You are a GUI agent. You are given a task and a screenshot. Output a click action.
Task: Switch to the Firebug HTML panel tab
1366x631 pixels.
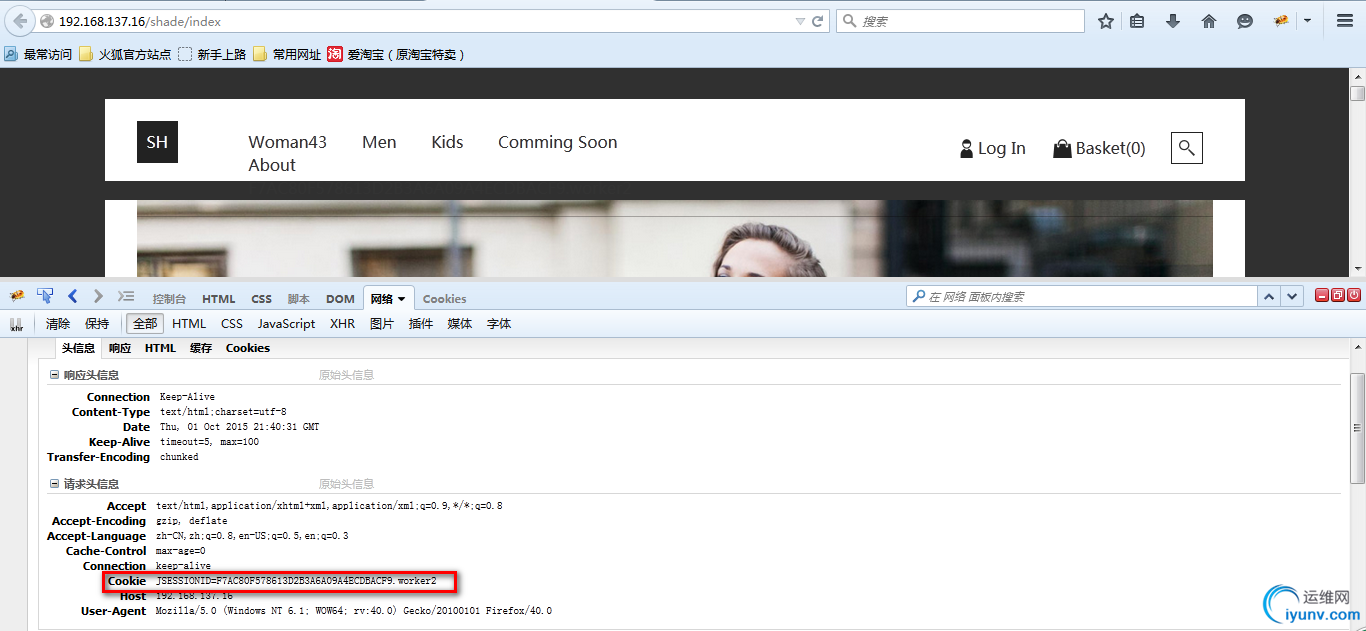point(219,299)
